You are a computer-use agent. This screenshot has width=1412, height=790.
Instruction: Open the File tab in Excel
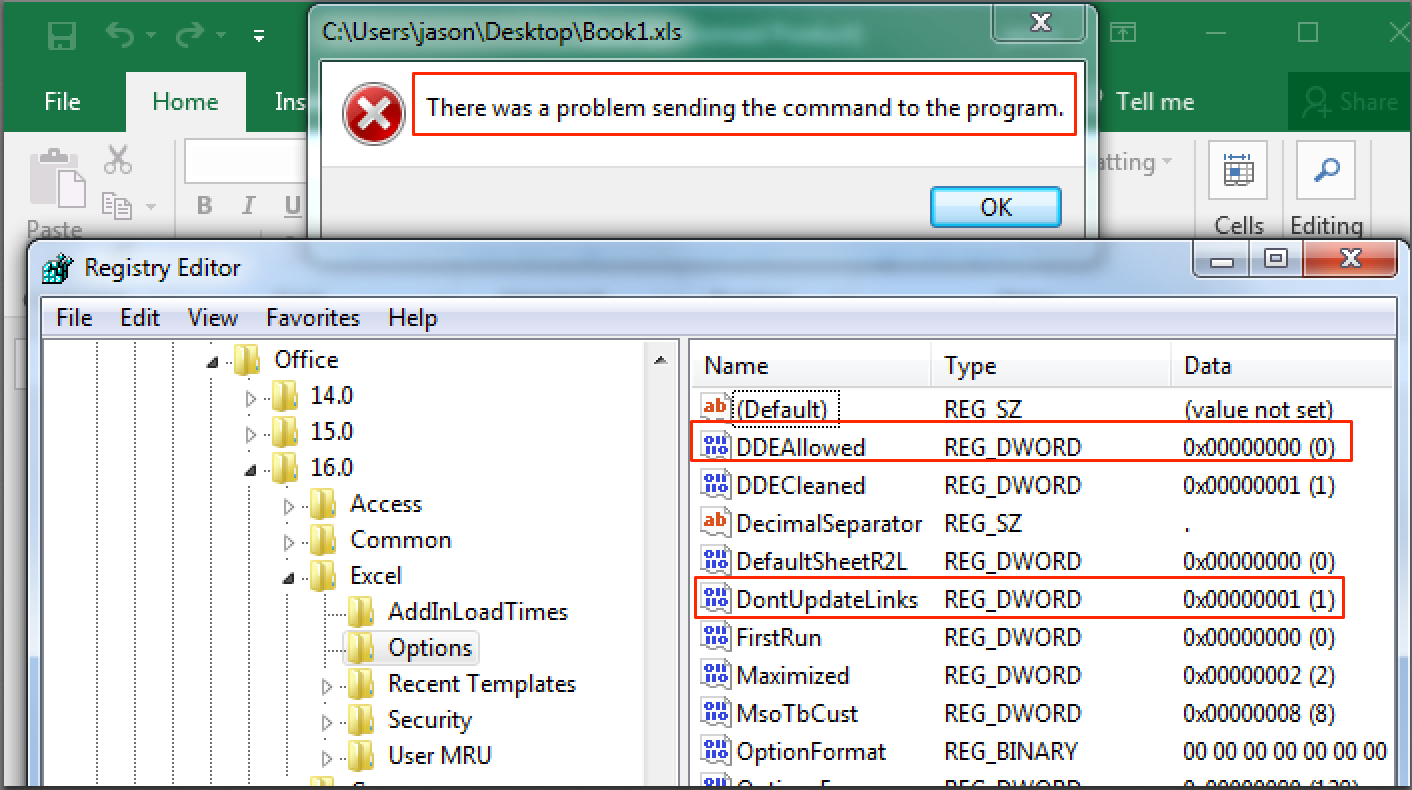pyautogui.click(x=63, y=102)
